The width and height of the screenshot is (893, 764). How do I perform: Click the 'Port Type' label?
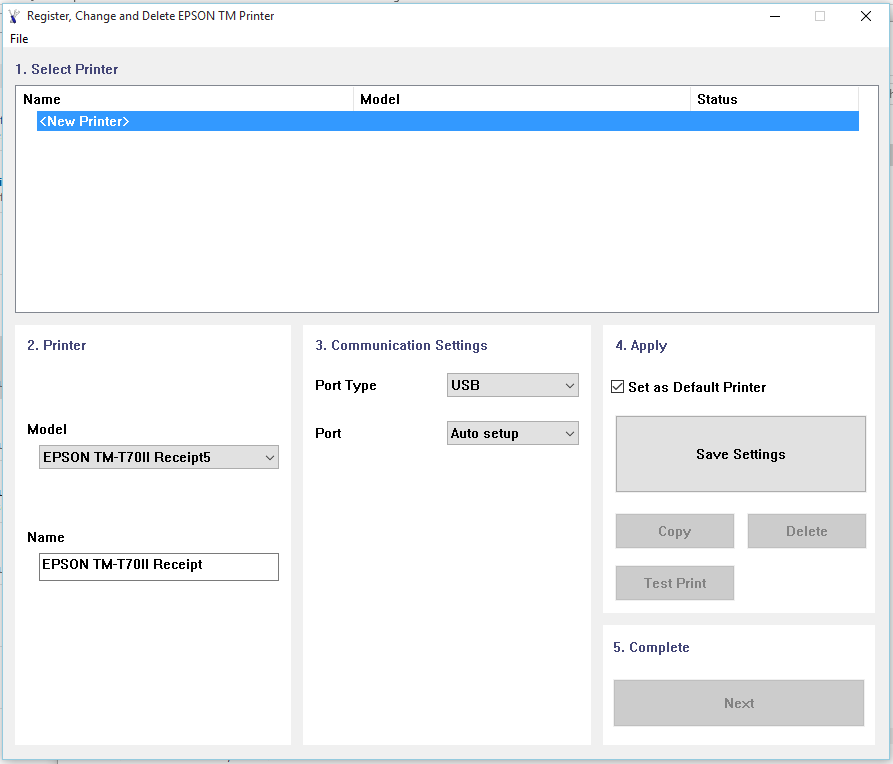coord(346,386)
